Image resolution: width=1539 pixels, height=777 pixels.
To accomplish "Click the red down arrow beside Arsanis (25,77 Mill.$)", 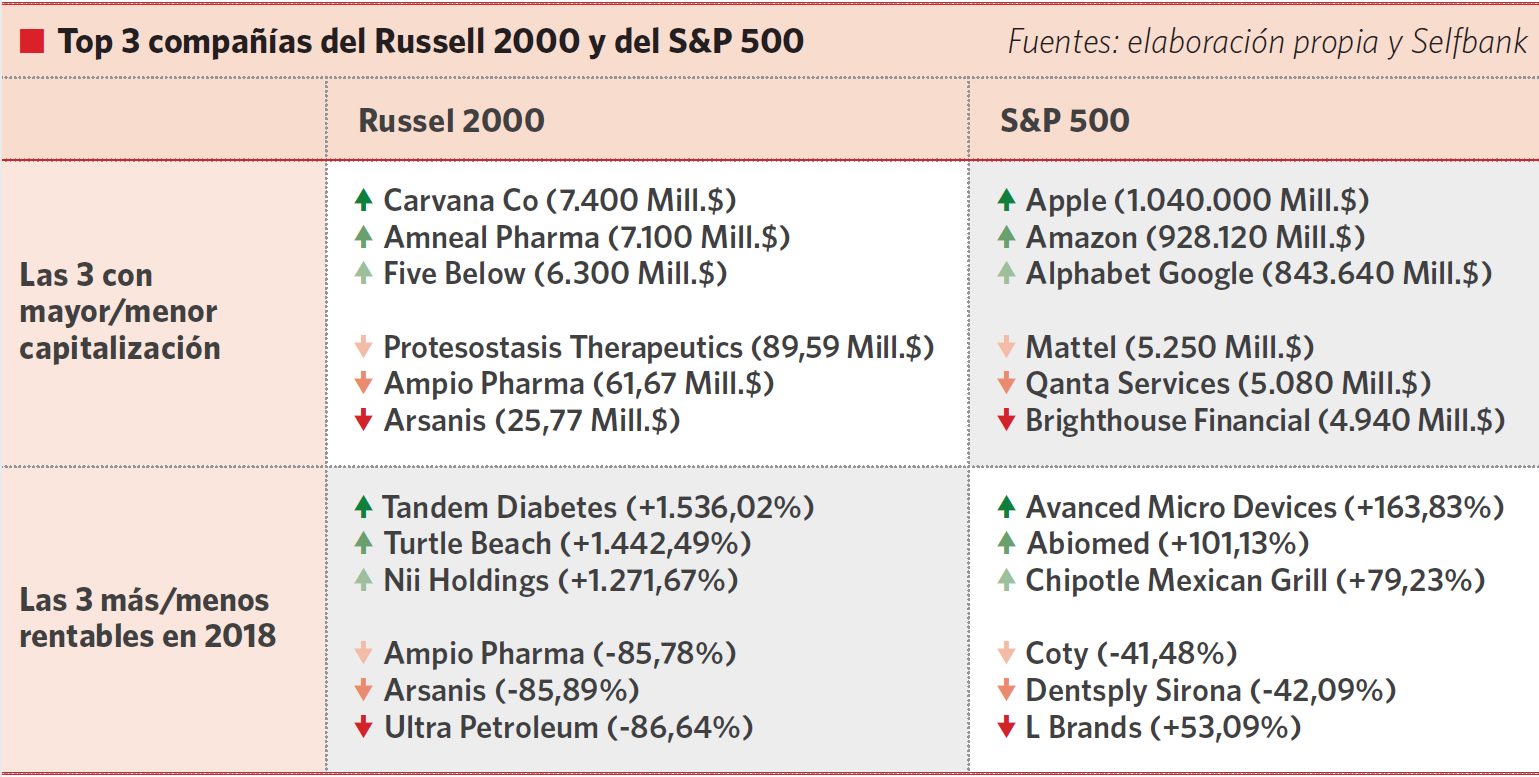I will pyautogui.click(x=363, y=421).
